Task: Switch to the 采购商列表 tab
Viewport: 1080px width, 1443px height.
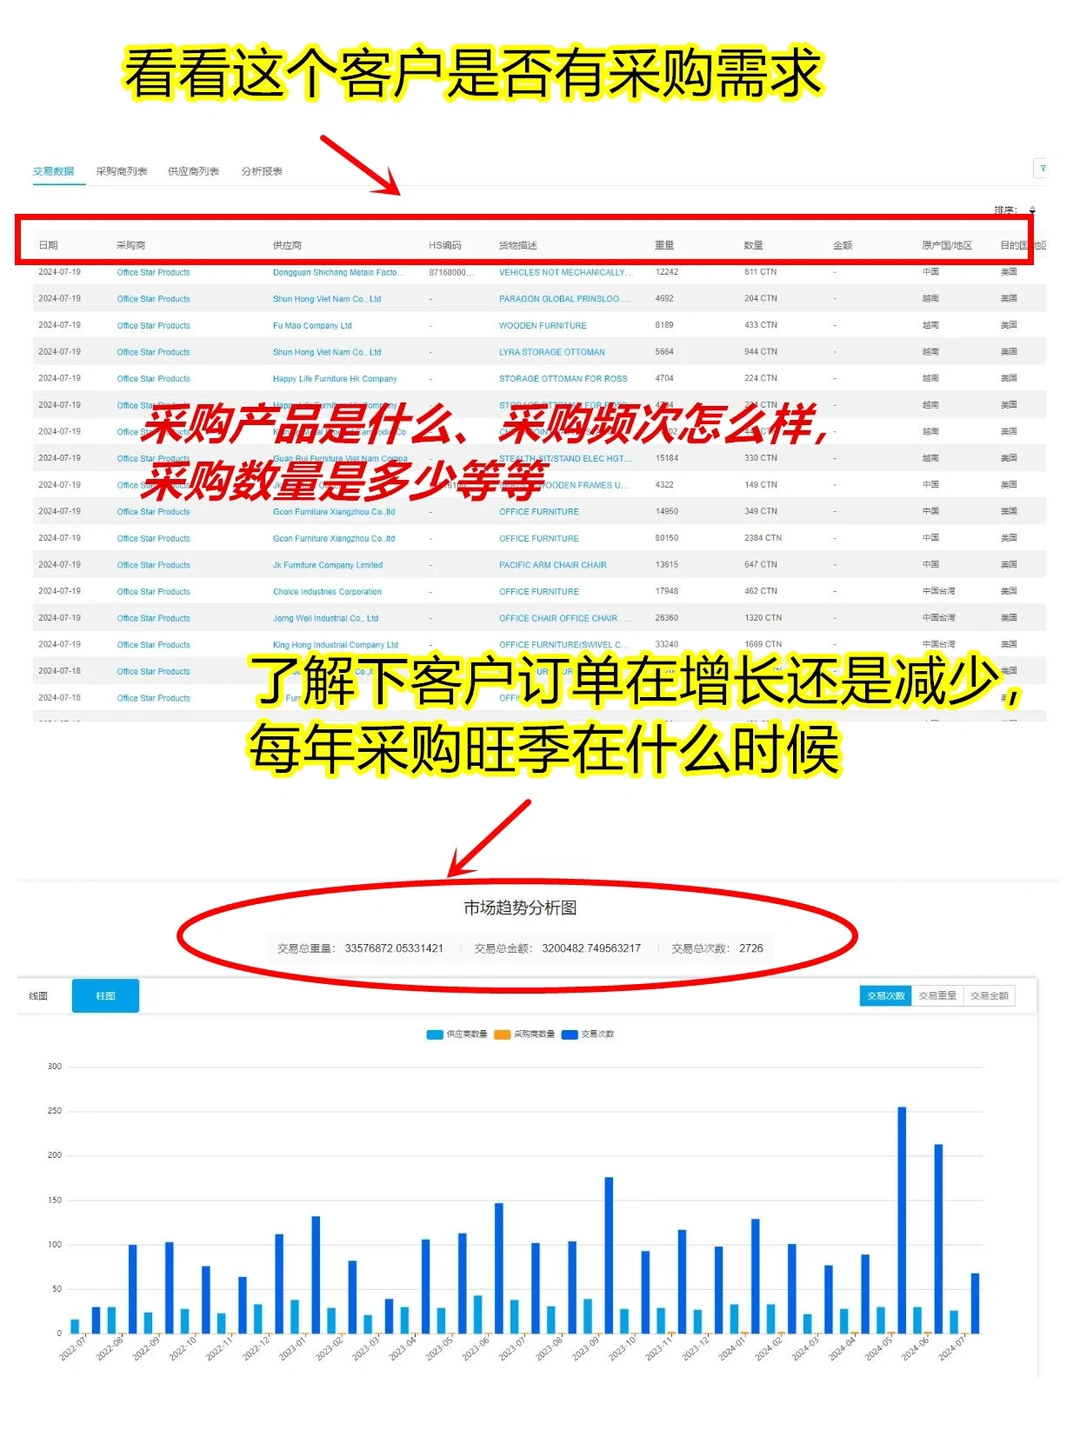Action: click(x=124, y=171)
